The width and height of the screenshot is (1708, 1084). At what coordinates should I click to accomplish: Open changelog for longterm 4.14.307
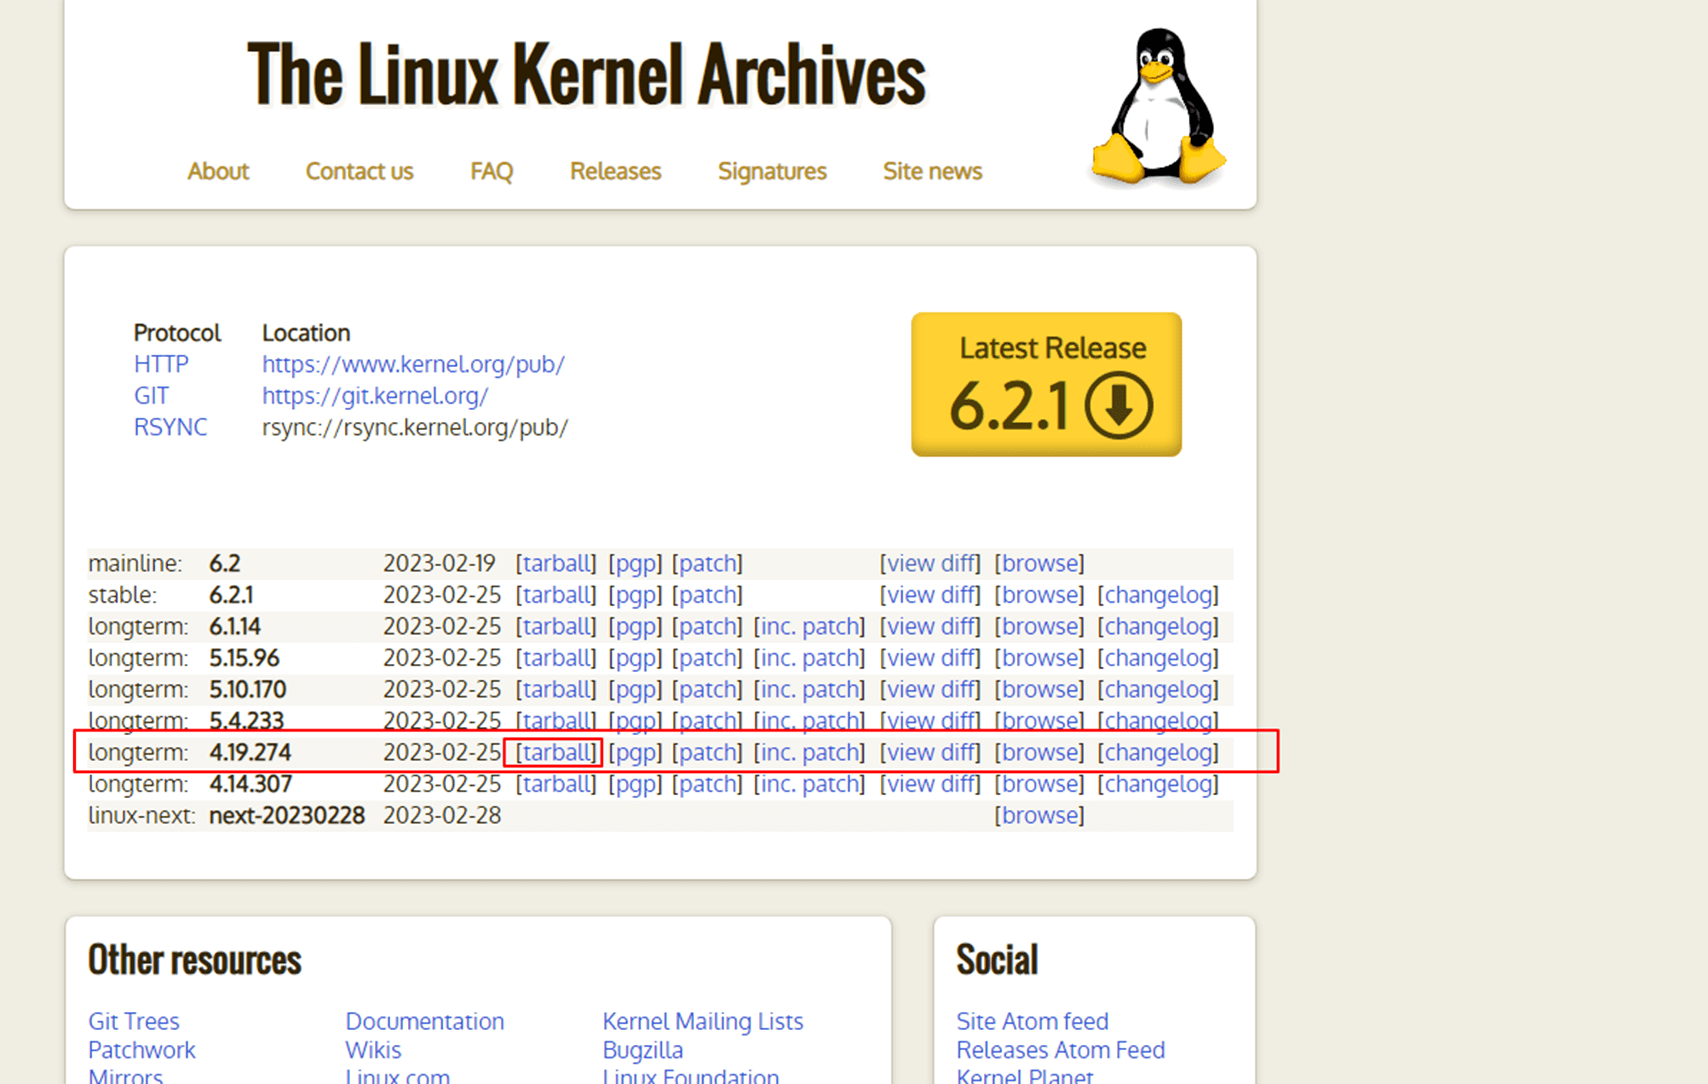[1158, 784]
